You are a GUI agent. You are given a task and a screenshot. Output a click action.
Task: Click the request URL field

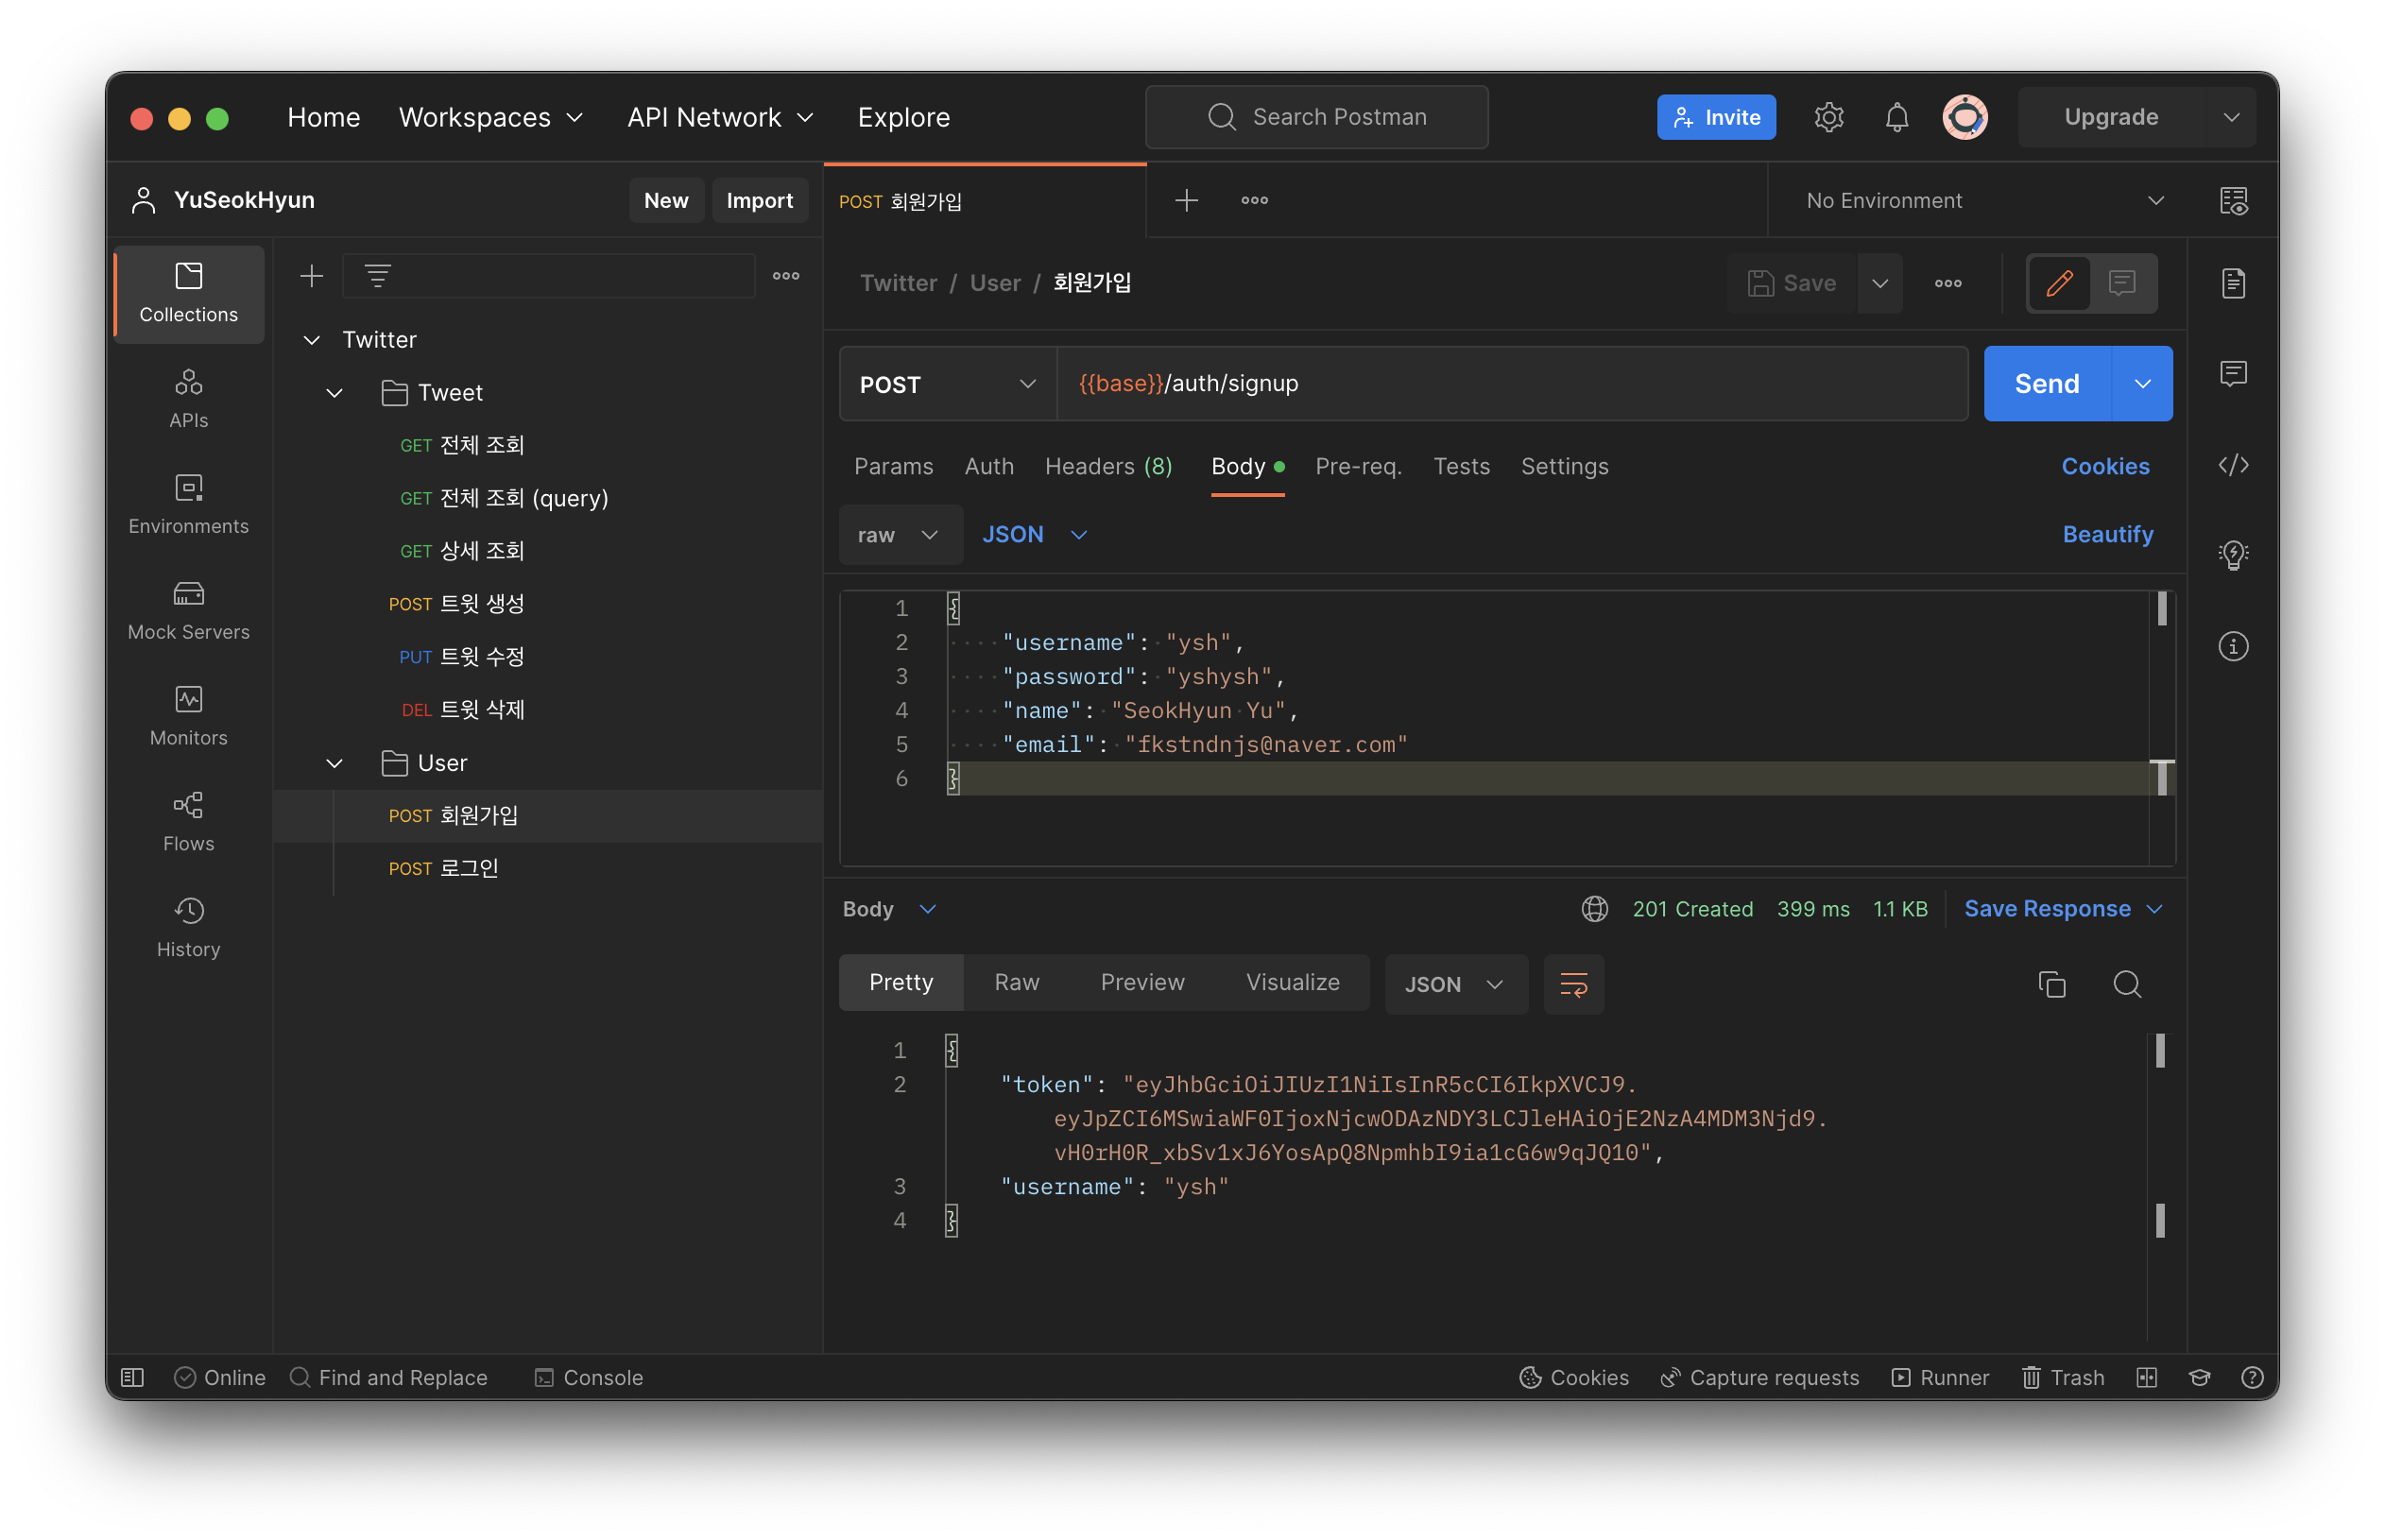[x=1511, y=384]
